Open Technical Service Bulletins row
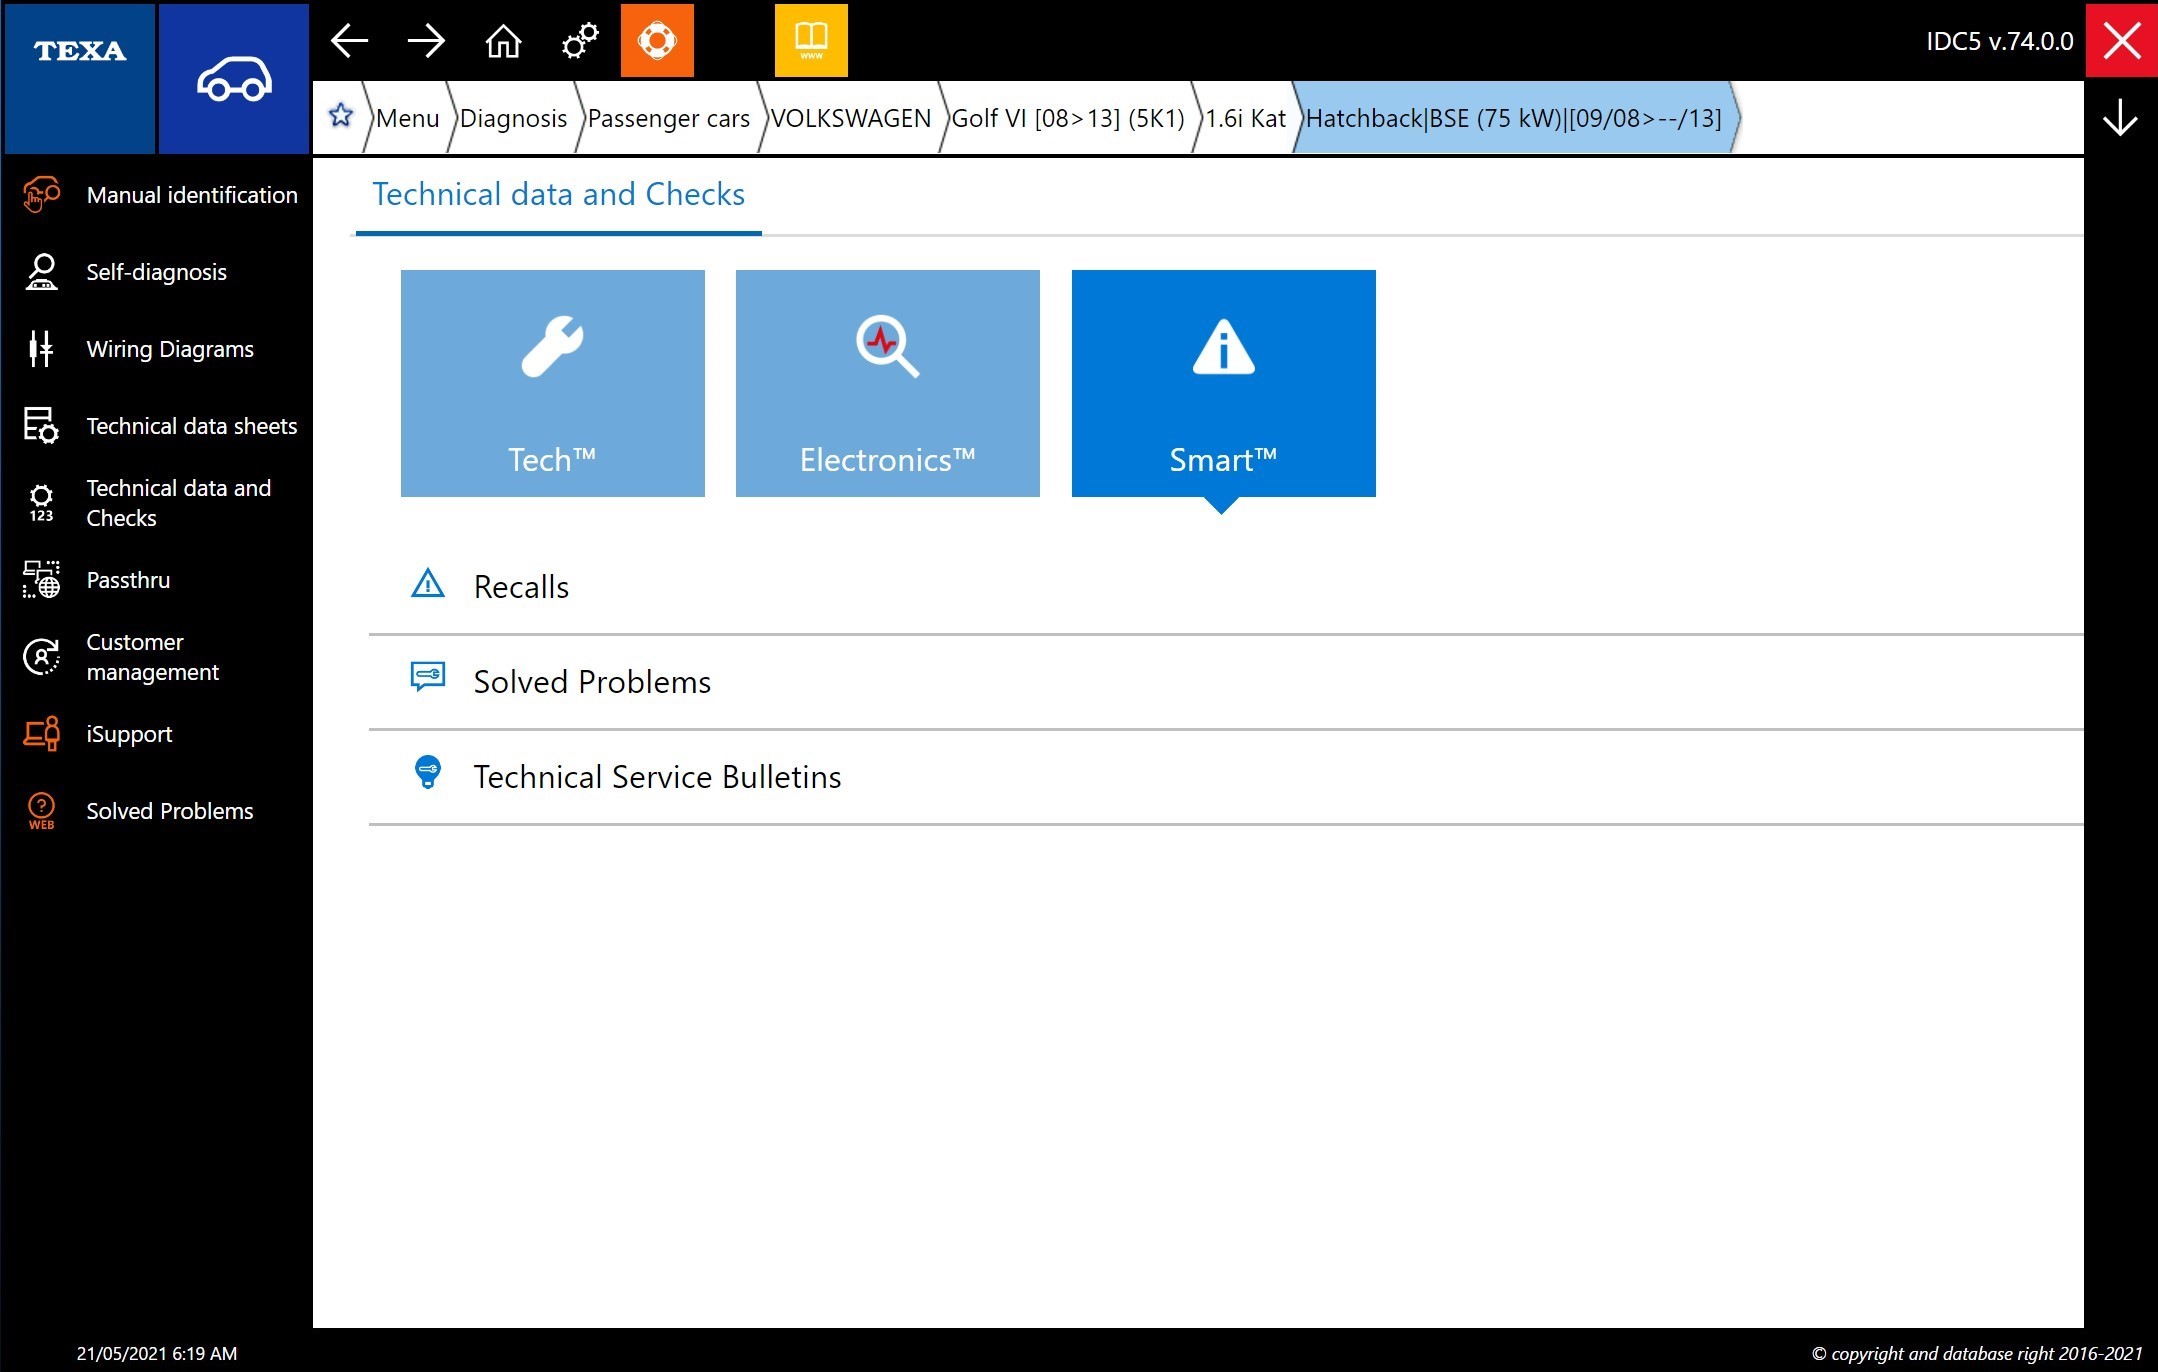This screenshot has width=2158, height=1372. [x=1226, y=776]
